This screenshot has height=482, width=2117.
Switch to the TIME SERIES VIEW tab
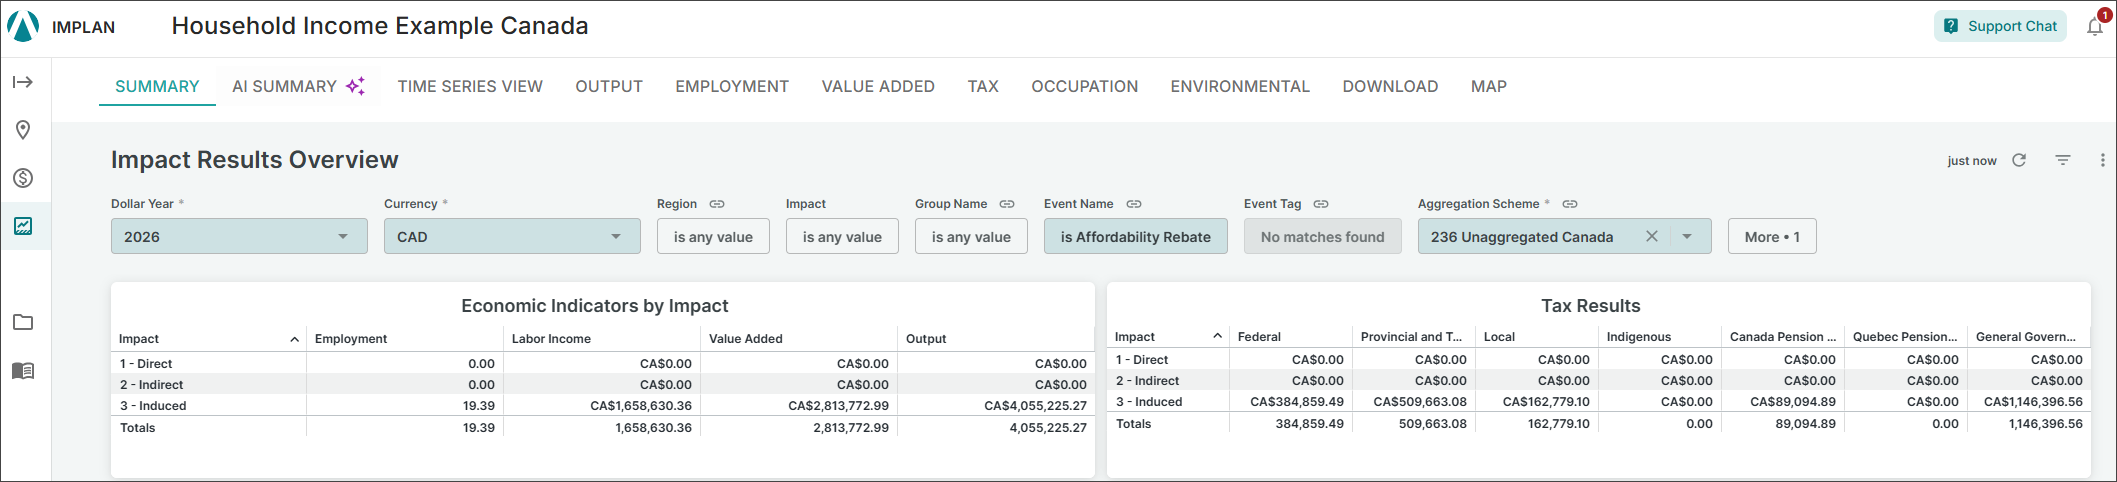[470, 86]
